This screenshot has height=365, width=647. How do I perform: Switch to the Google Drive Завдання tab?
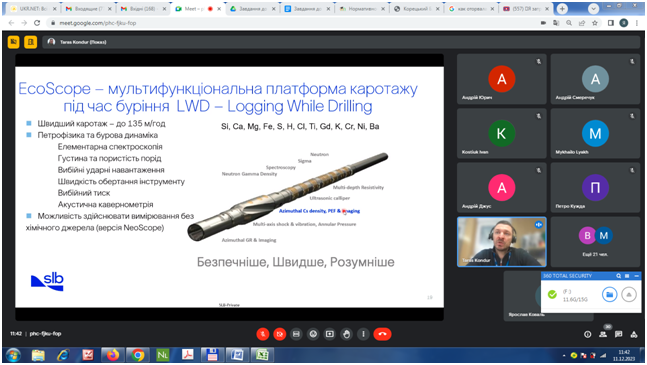[253, 9]
